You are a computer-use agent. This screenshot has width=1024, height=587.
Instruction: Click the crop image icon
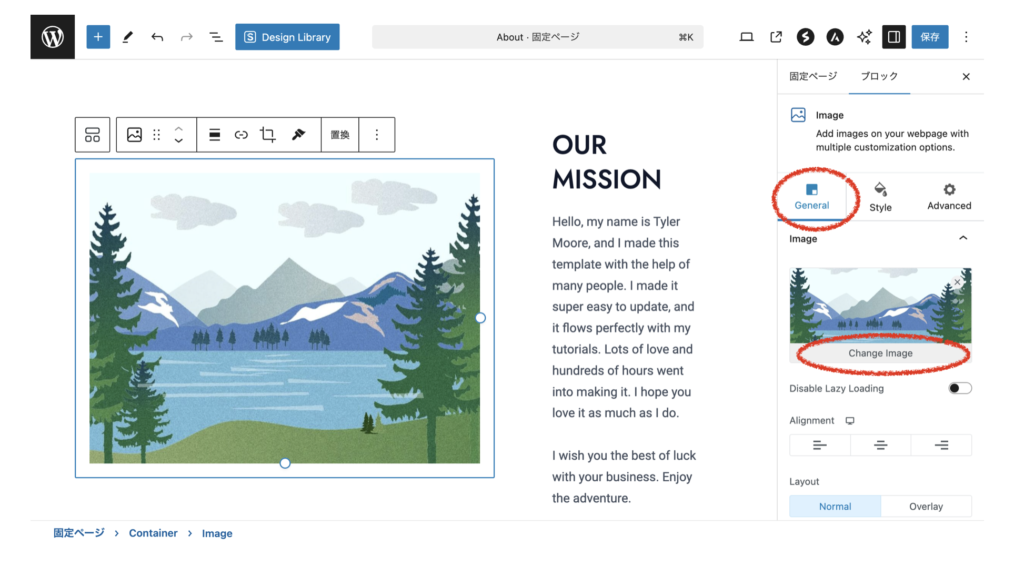(x=268, y=135)
